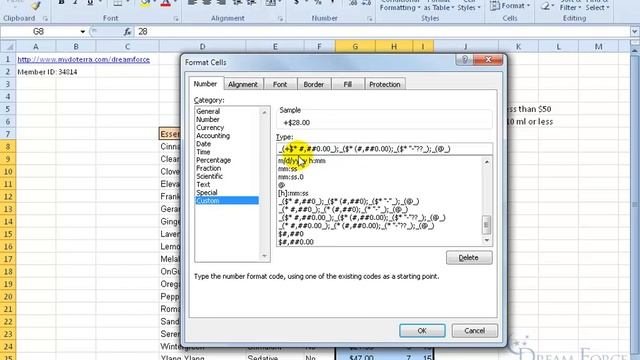Viewport: 640px width, 360px height.
Task: Click the Increase Decimal icon
Action: 353,3
